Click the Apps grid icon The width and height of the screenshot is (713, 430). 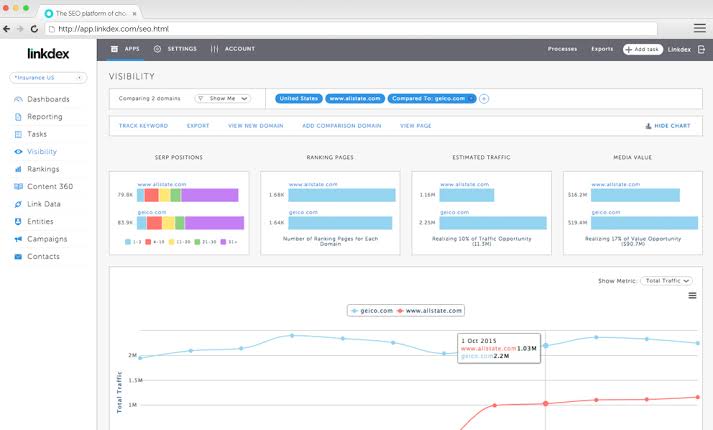tap(115, 49)
